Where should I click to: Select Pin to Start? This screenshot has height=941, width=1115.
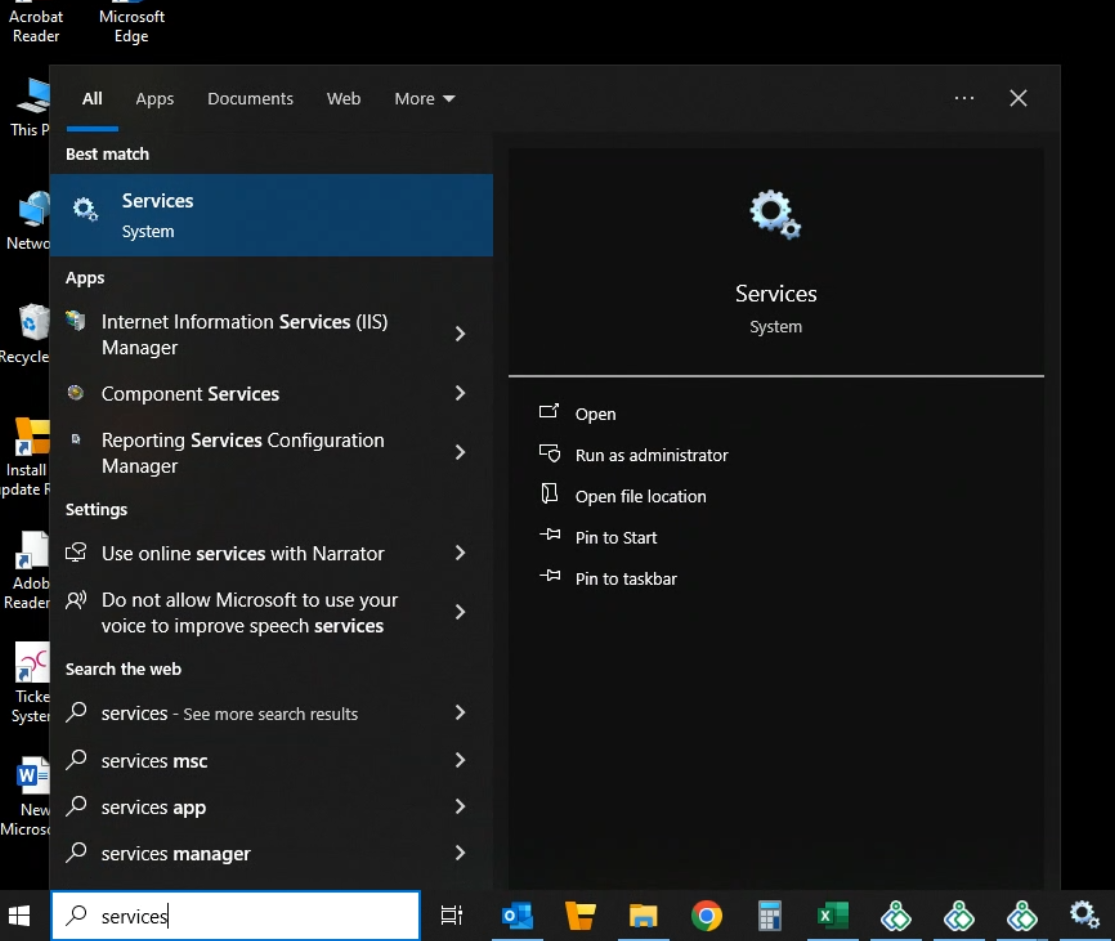coord(616,538)
